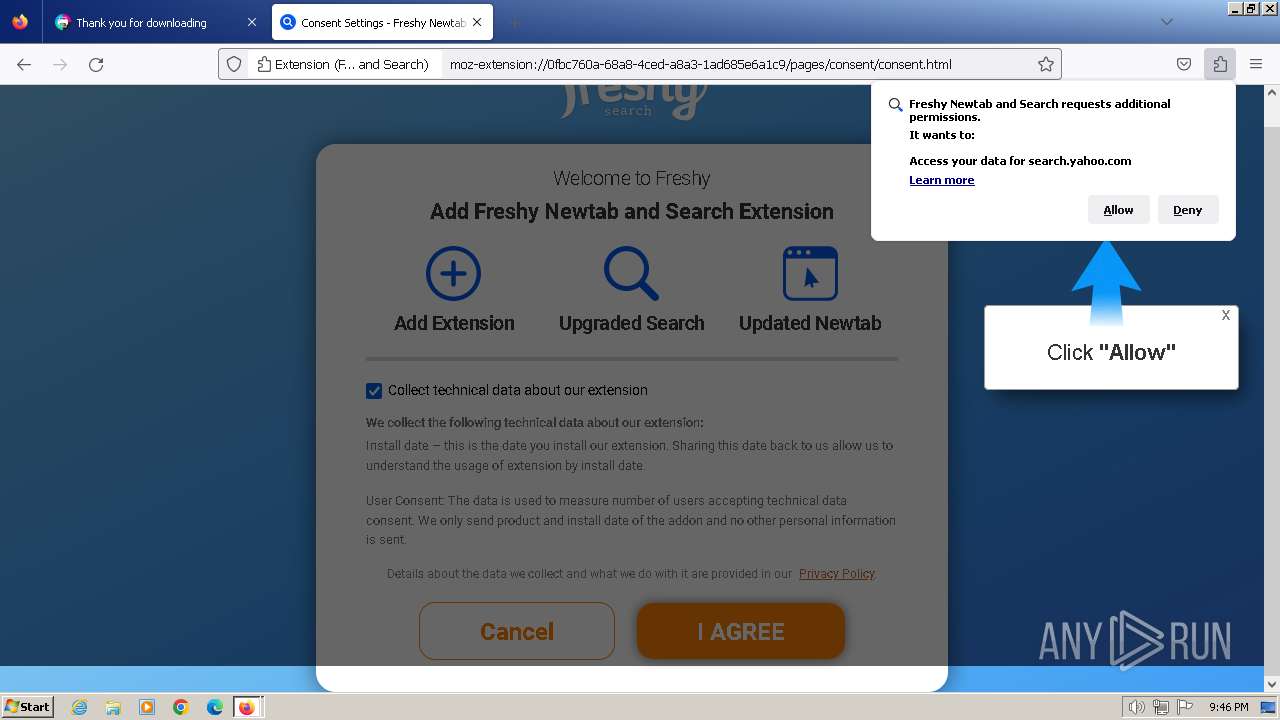Launch Internet Explorer from taskbar
Viewport: 1280px width, 720px height.
pyautogui.click(x=79, y=707)
